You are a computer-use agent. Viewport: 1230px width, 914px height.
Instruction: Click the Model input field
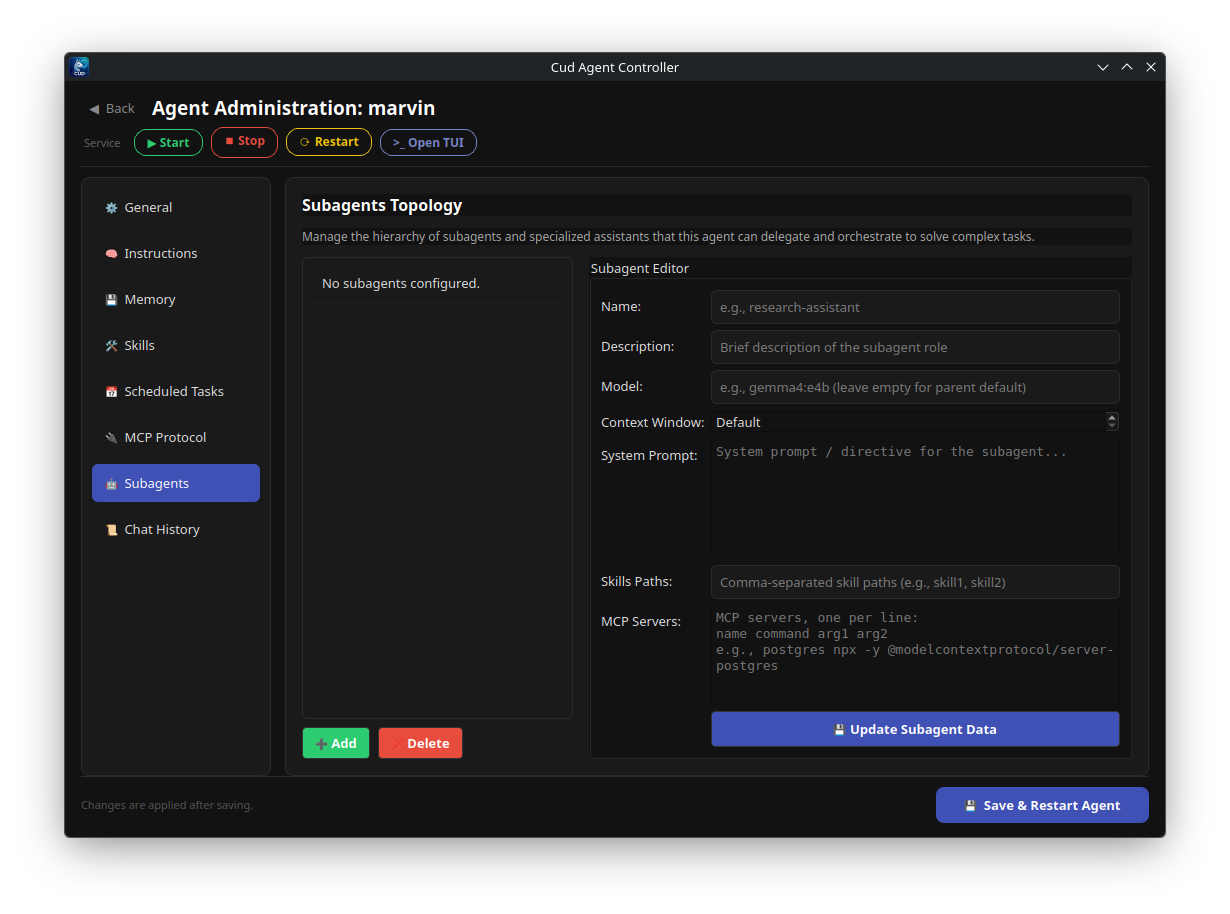click(915, 387)
